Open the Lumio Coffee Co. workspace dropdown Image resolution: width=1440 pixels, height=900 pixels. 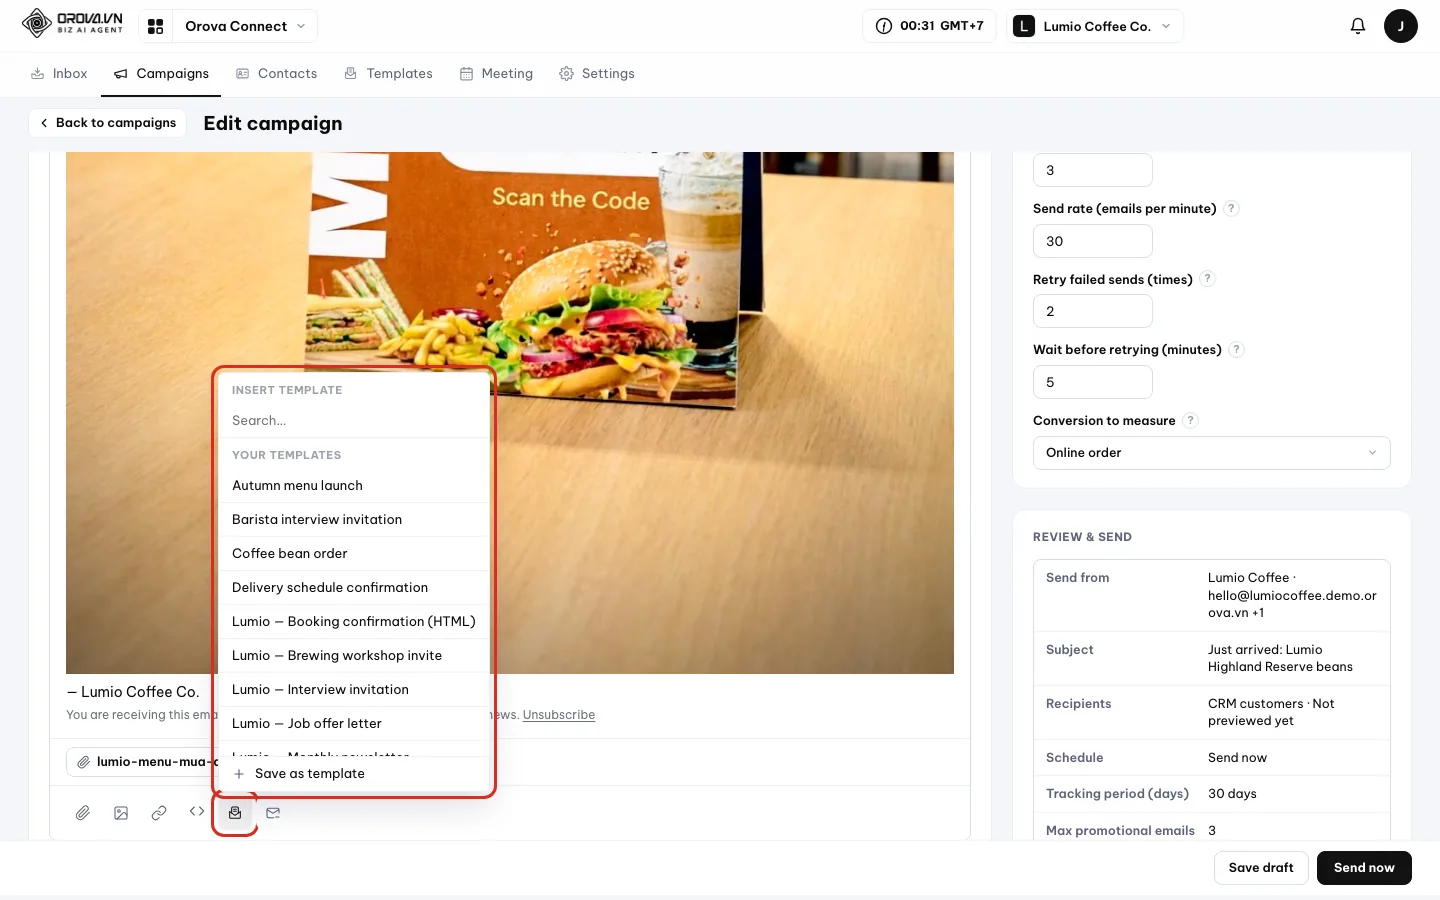pyautogui.click(x=1096, y=26)
